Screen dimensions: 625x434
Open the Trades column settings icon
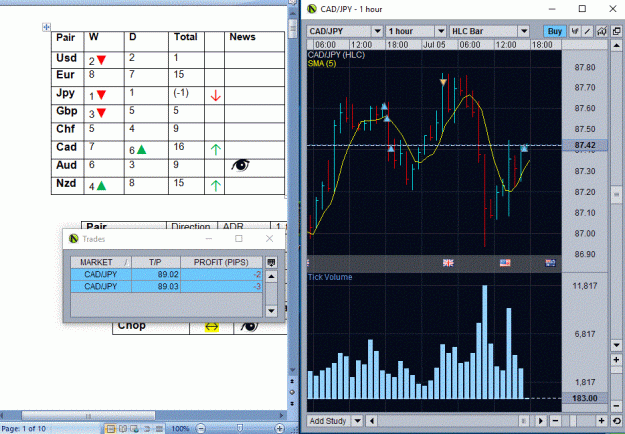click(271, 263)
